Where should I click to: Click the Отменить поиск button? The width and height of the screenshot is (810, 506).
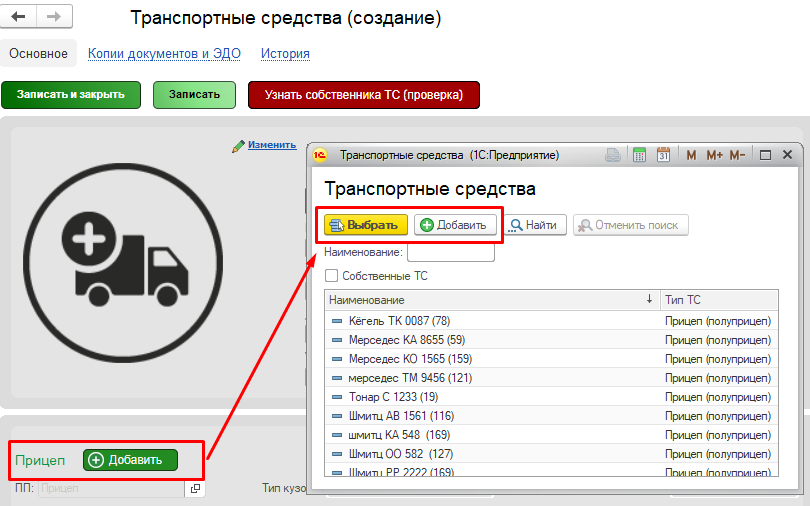pyautogui.click(x=630, y=225)
